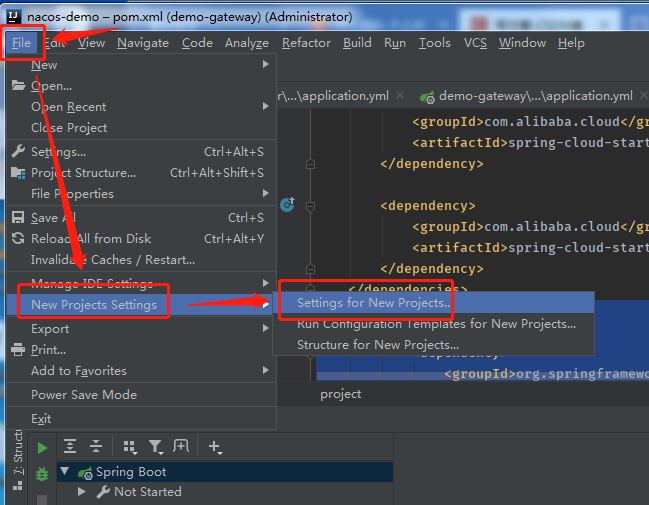Open the Analyze menu
Viewport: 649px width, 505px height.
point(247,43)
